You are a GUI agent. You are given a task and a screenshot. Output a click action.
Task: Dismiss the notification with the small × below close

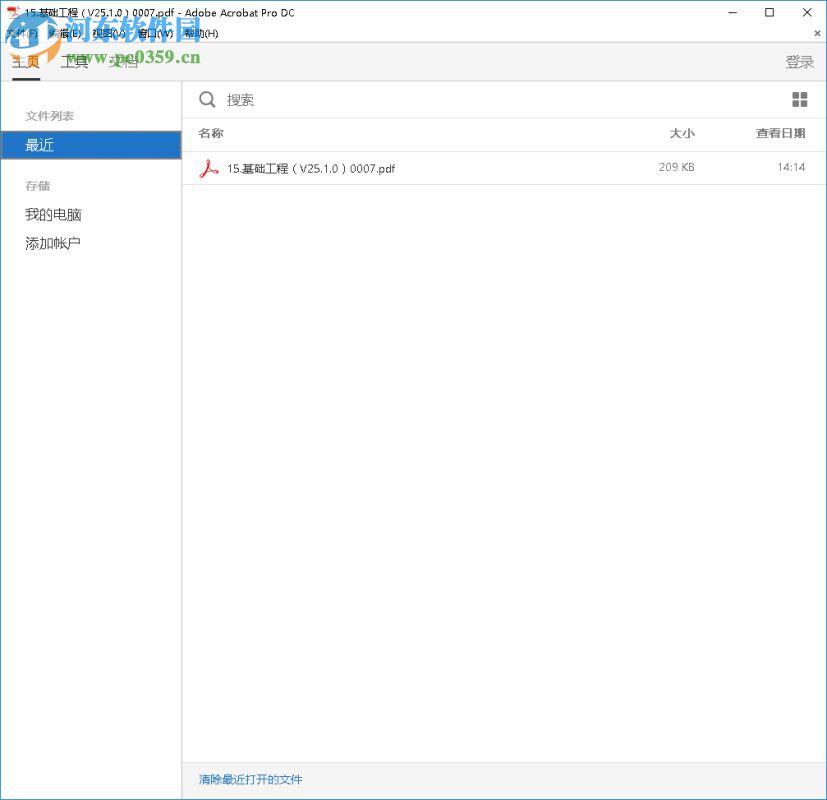817,33
